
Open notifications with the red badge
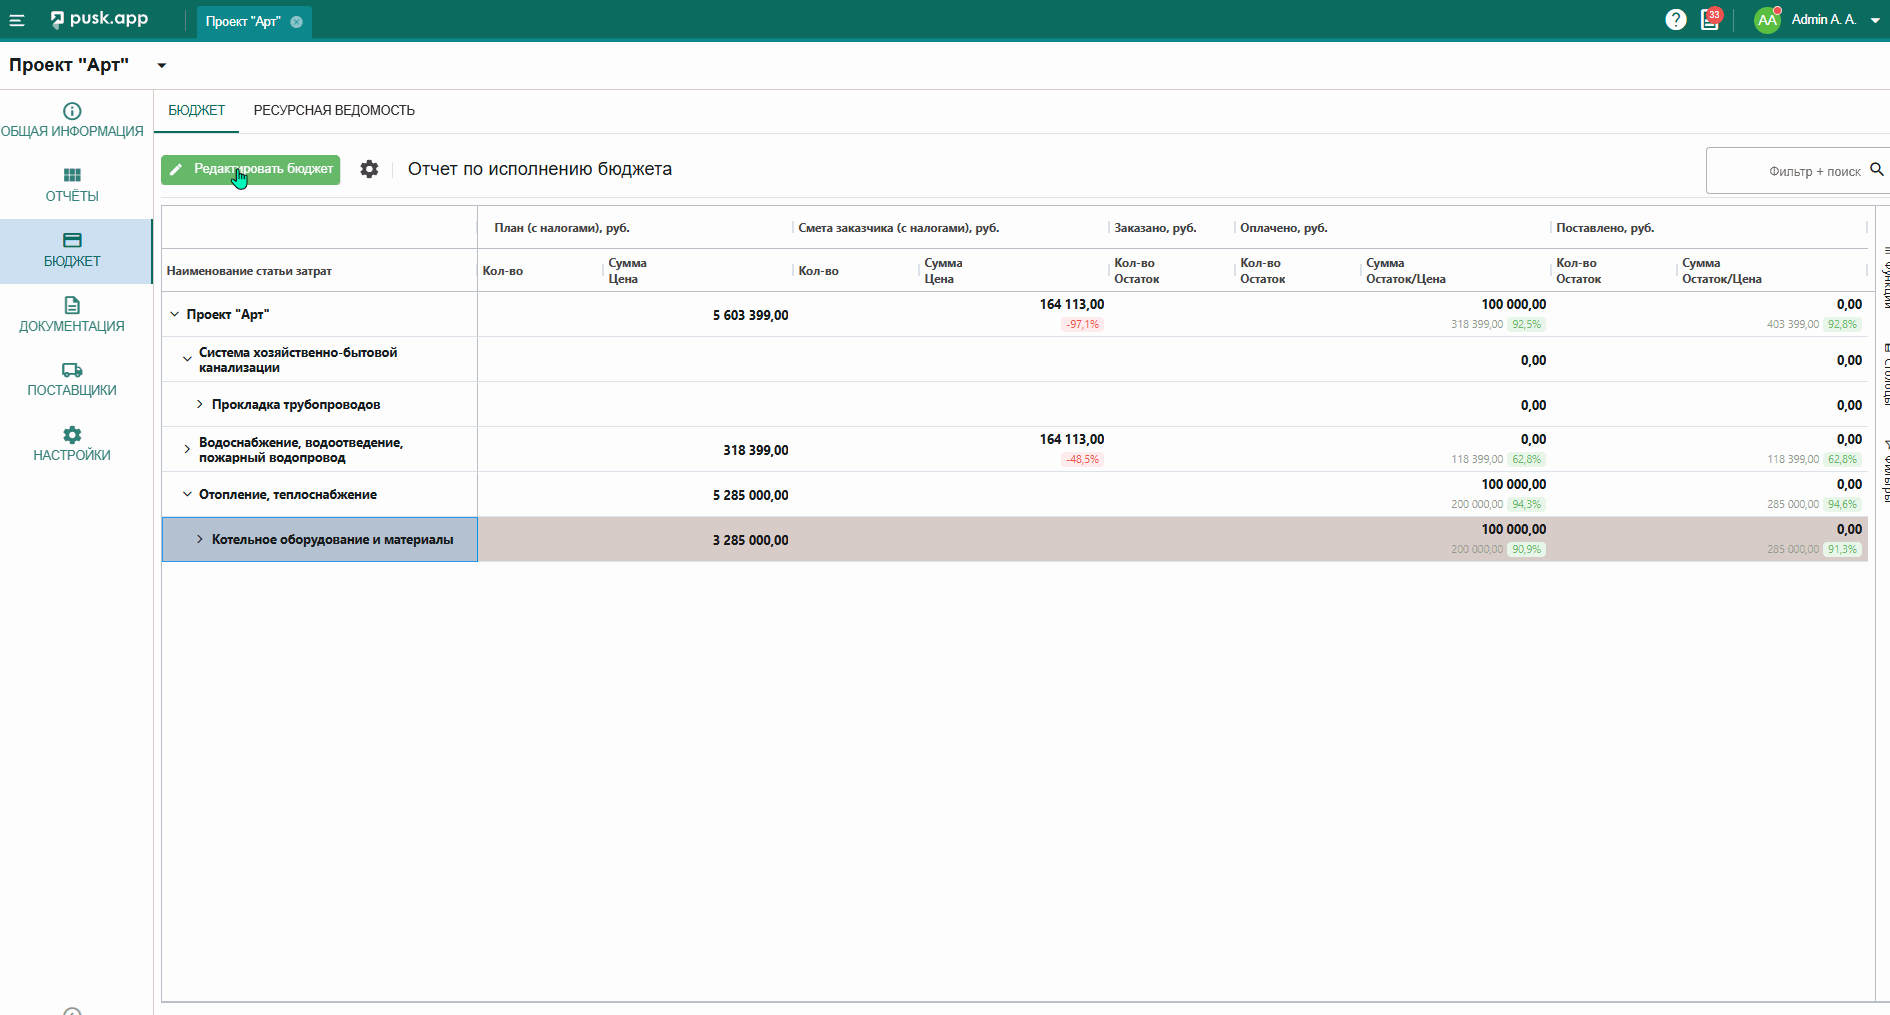coord(1710,20)
